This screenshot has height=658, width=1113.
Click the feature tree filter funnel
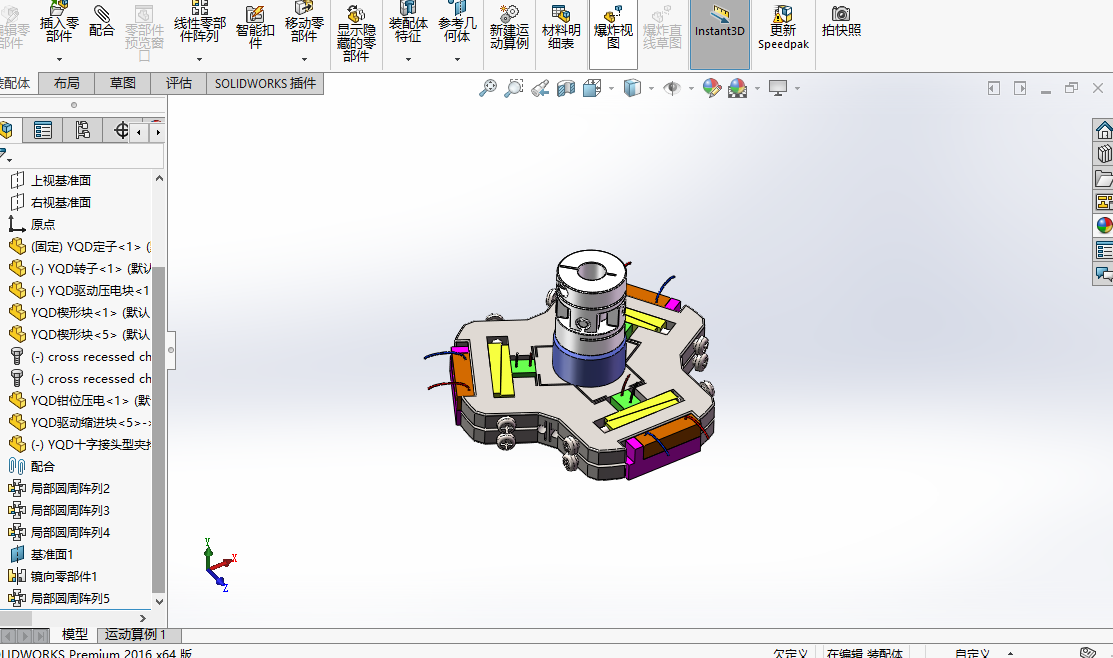5,154
